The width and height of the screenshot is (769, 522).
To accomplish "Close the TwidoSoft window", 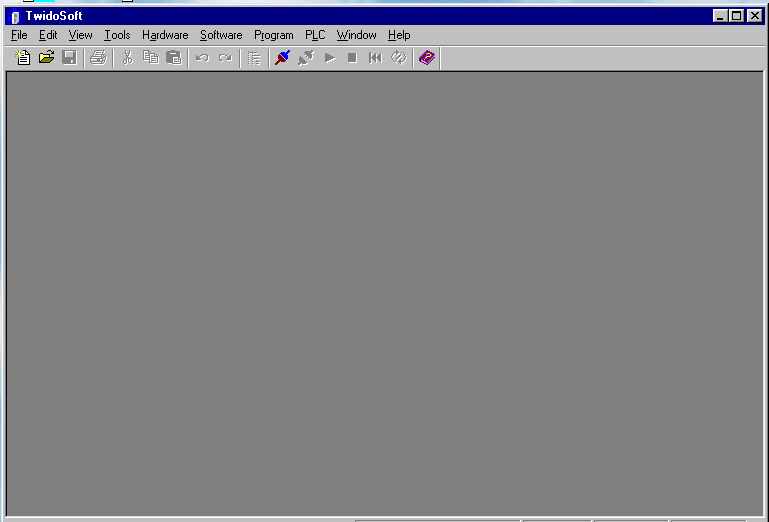I will [x=755, y=16].
